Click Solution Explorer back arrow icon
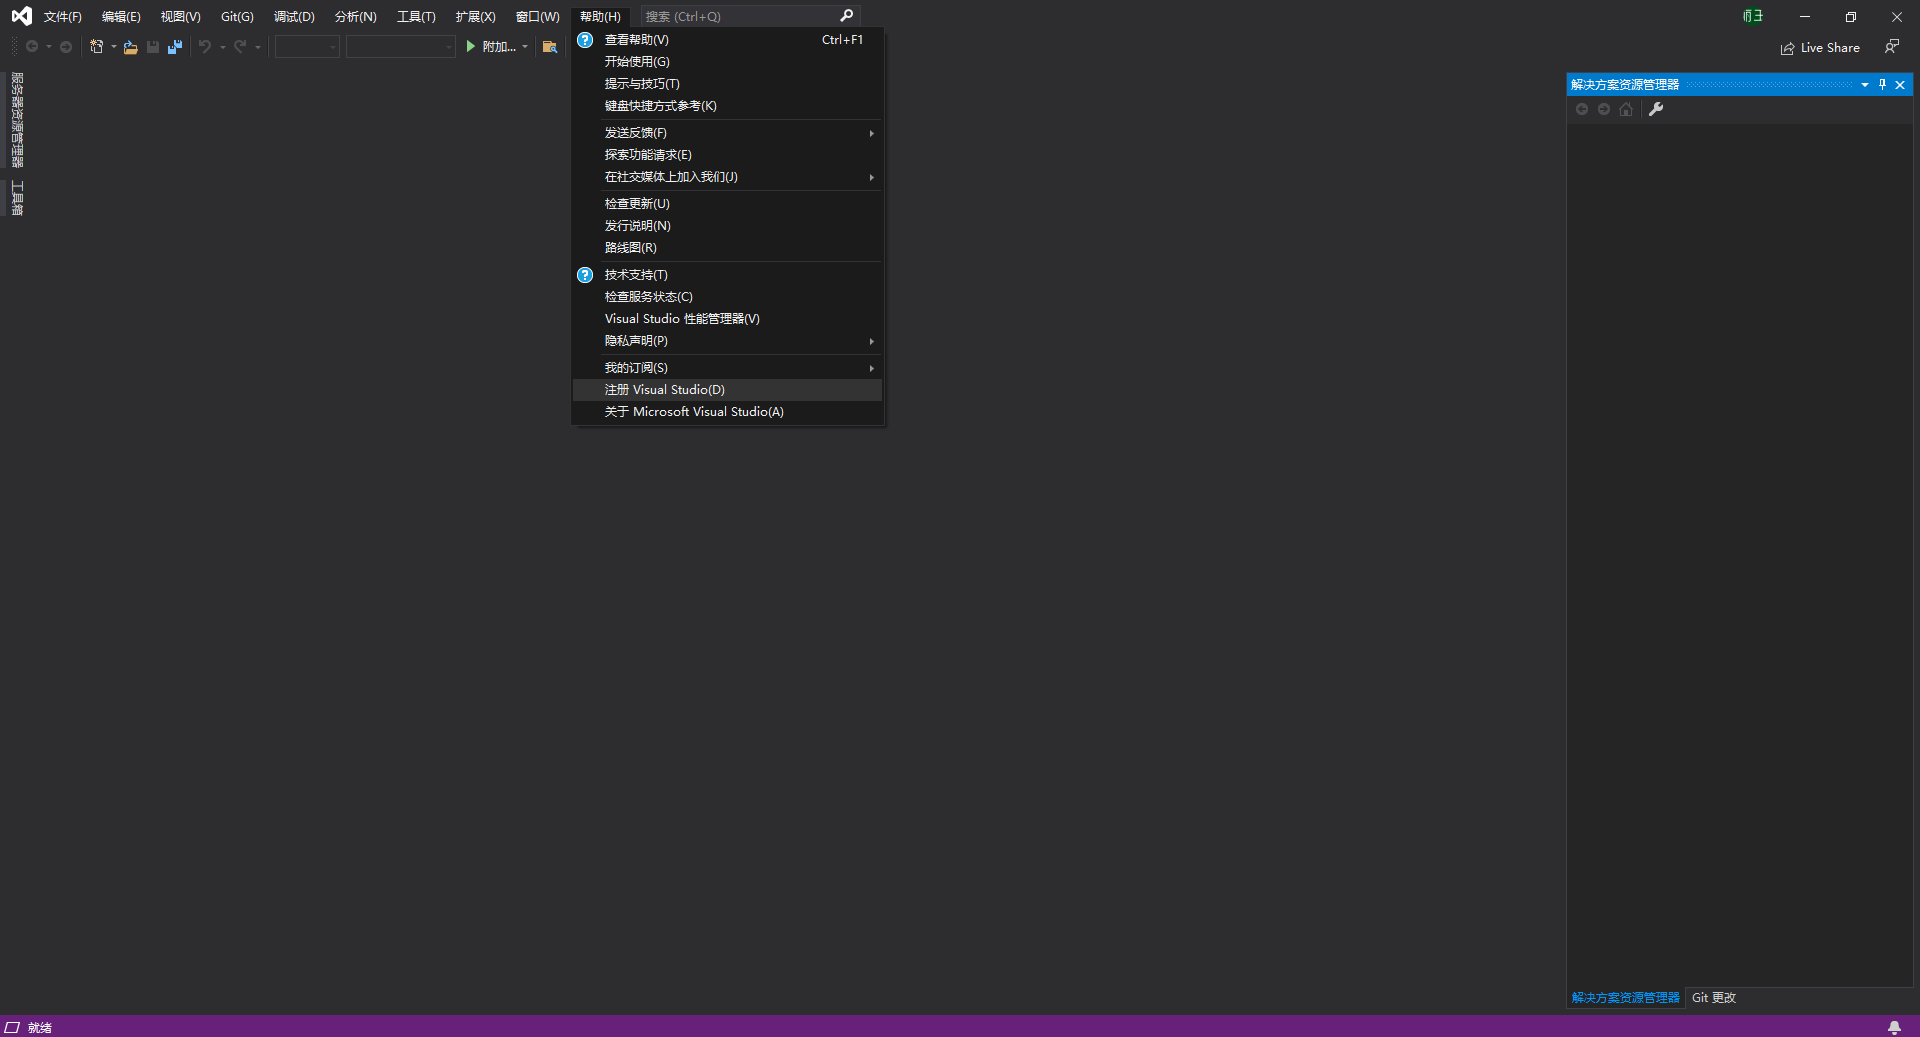1920x1037 pixels. tap(1582, 109)
